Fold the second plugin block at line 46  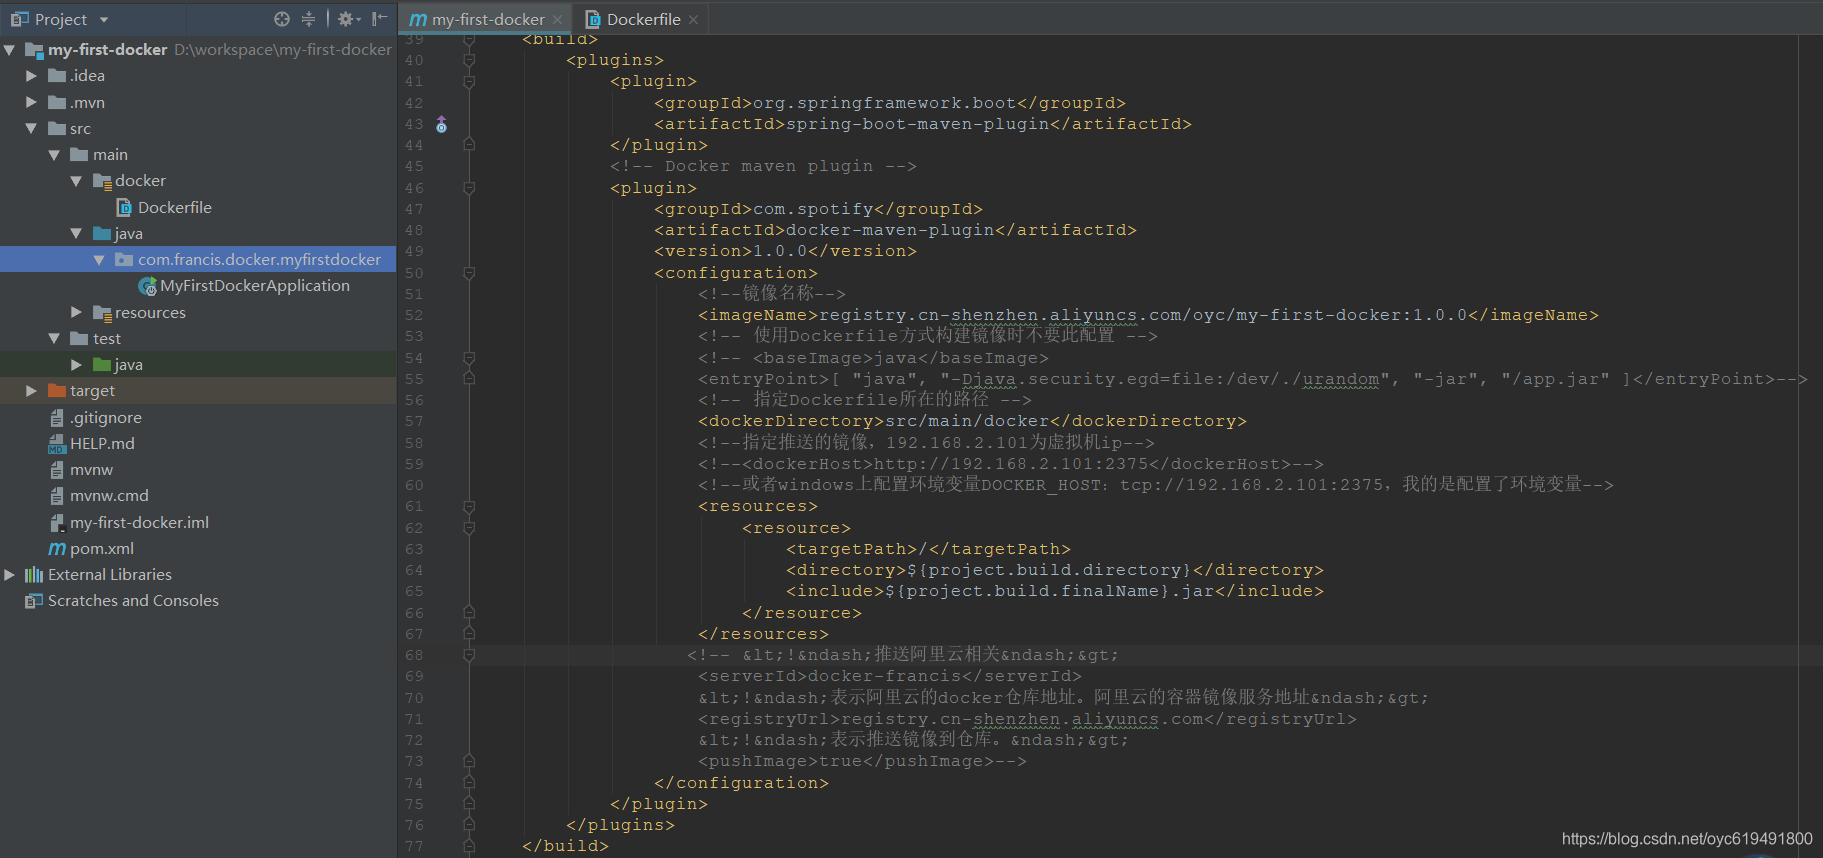coord(469,188)
